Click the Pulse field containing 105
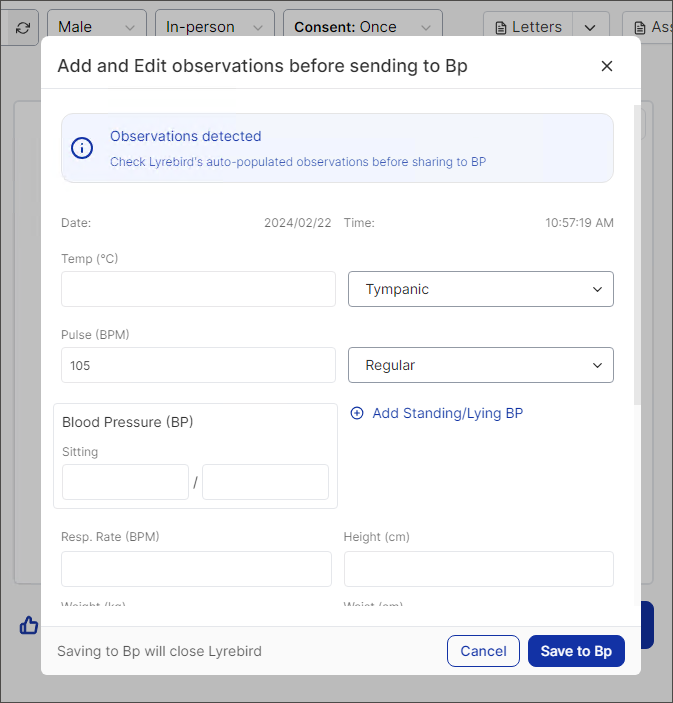Image resolution: width=673 pixels, height=703 pixels. 198,365
